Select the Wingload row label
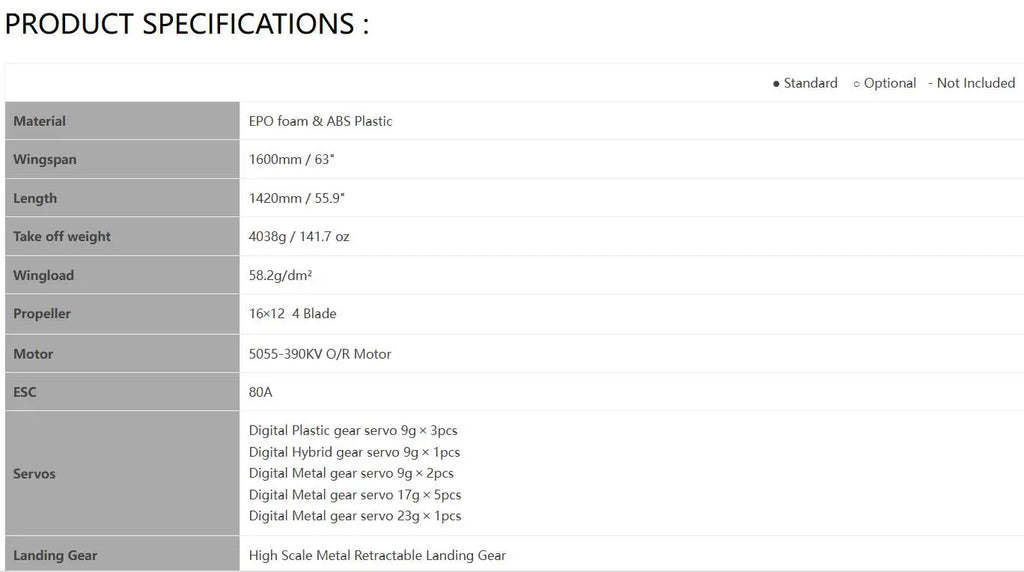Screen dimensions: 1024x572 43,275
